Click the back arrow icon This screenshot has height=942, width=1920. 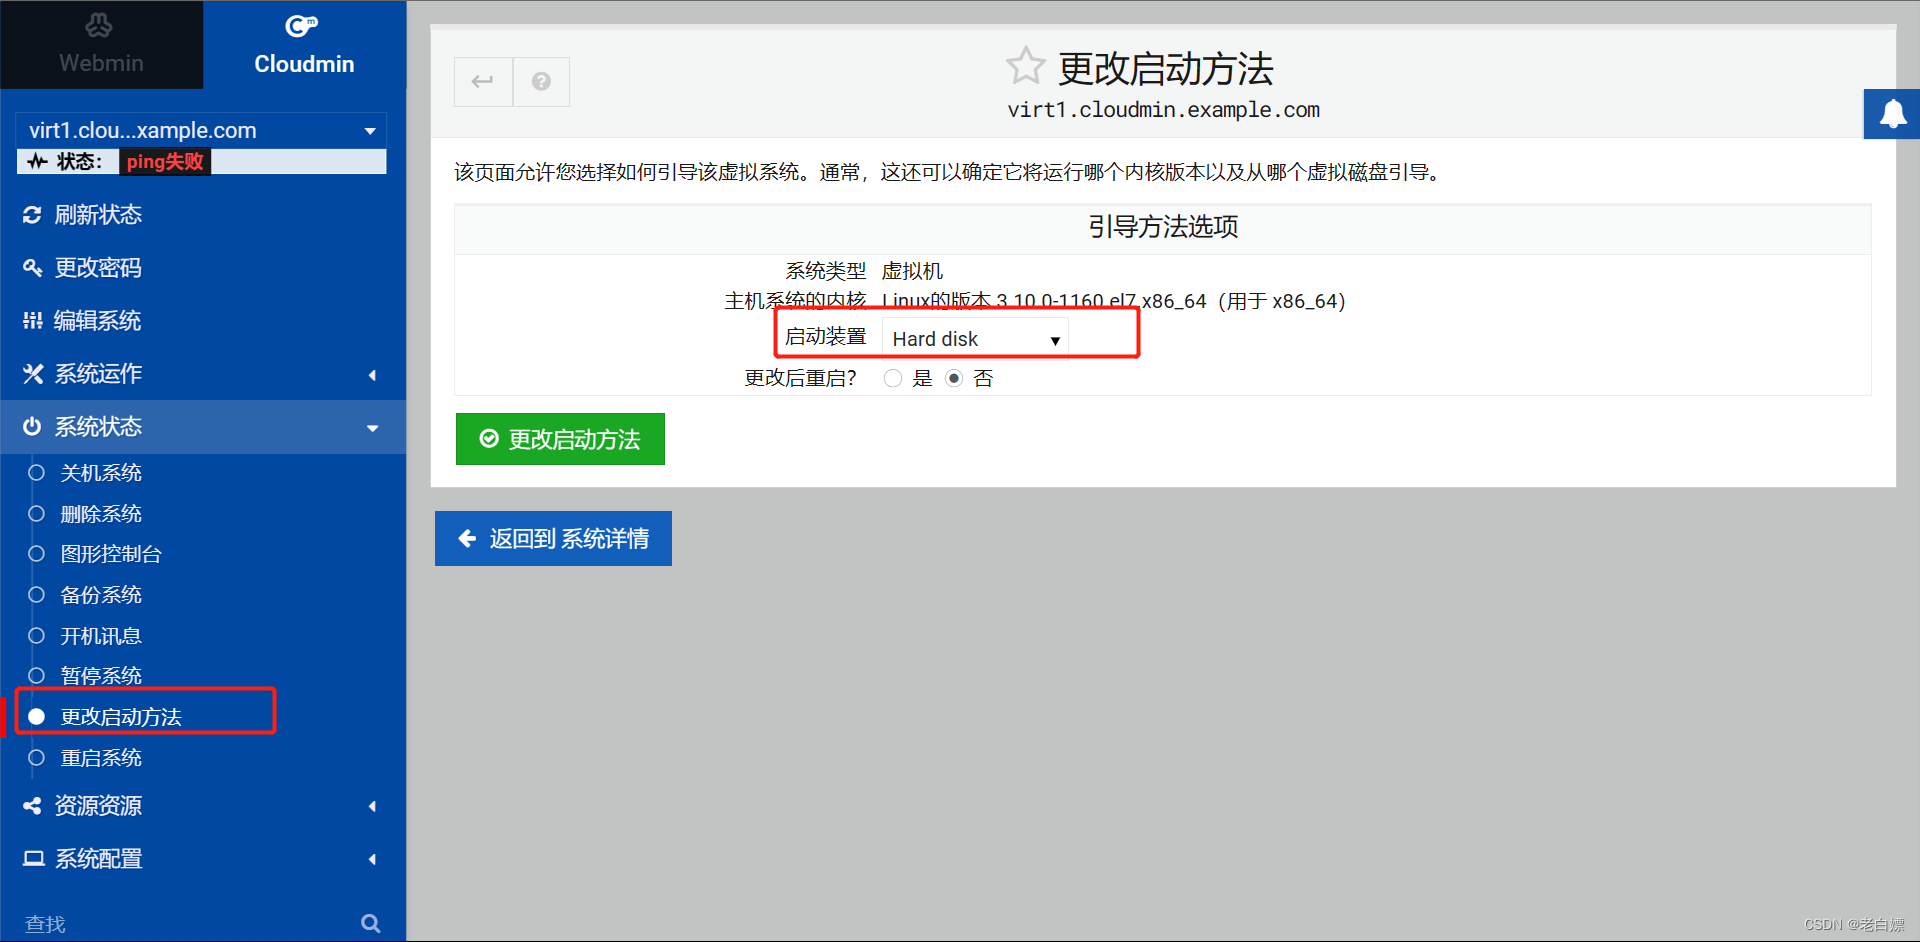pyautogui.click(x=483, y=81)
